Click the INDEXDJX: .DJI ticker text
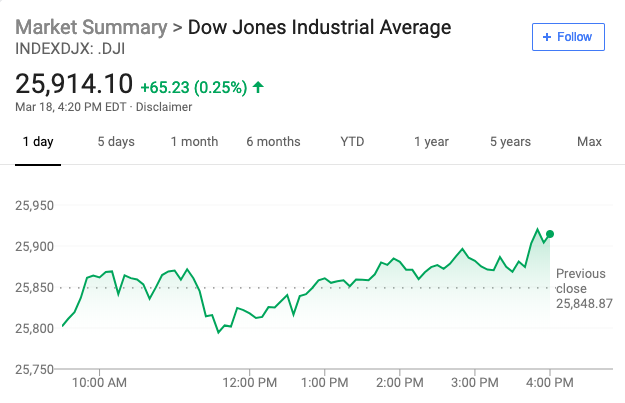 coord(65,47)
